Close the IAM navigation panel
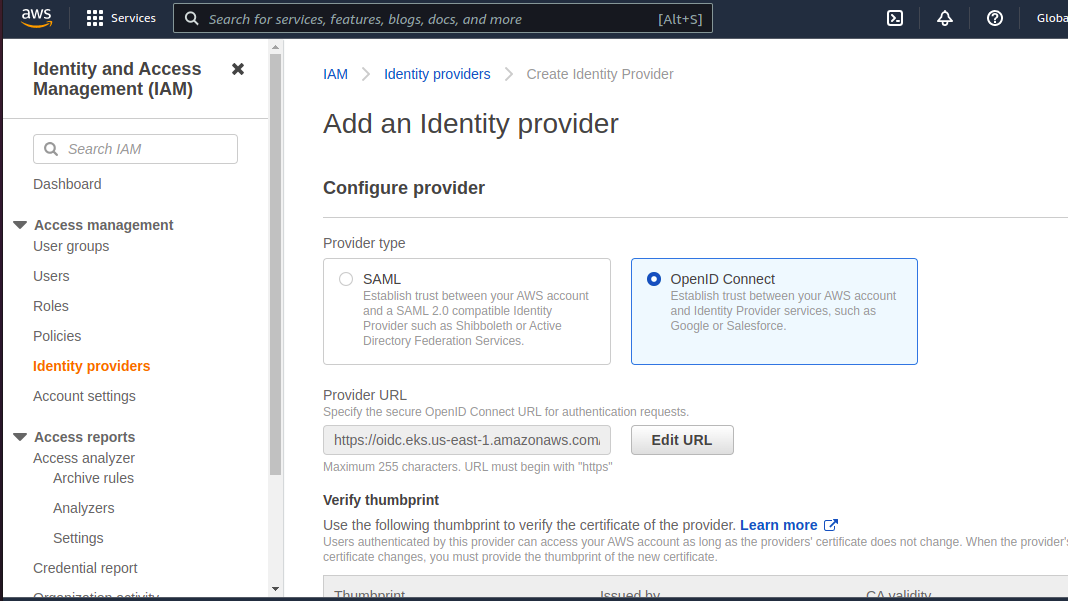Screen dimensions: 1068x601 [238, 69]
